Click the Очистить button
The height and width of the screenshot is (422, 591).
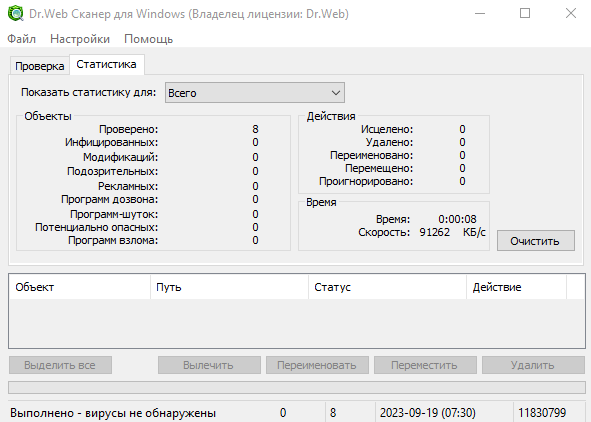click(536, 241)
